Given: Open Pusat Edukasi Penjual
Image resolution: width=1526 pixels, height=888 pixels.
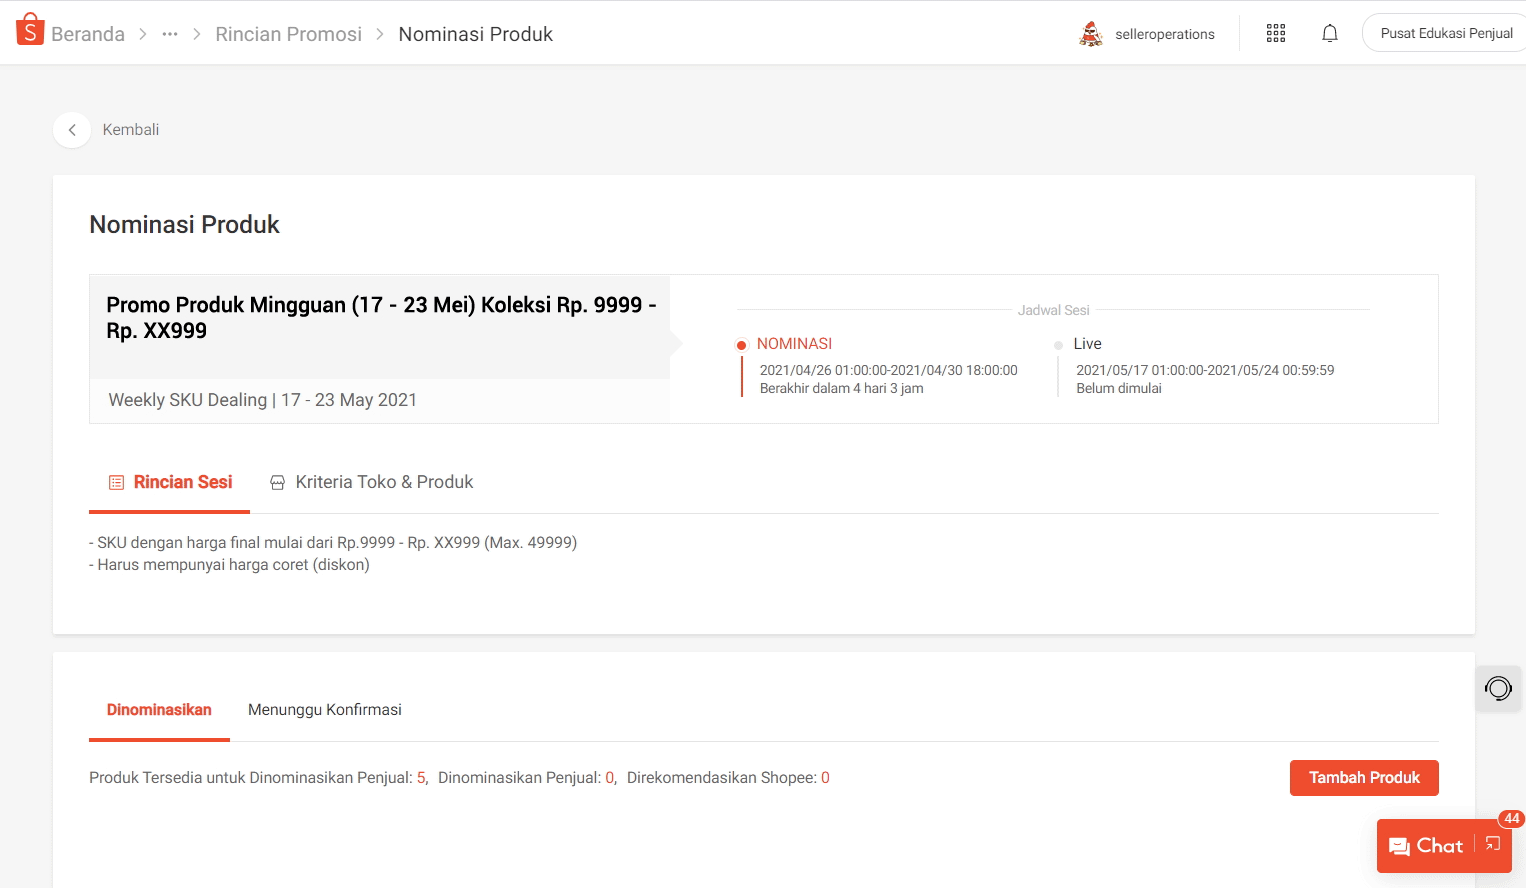Looking at the screenshot, I should [x=1445, y=34].
